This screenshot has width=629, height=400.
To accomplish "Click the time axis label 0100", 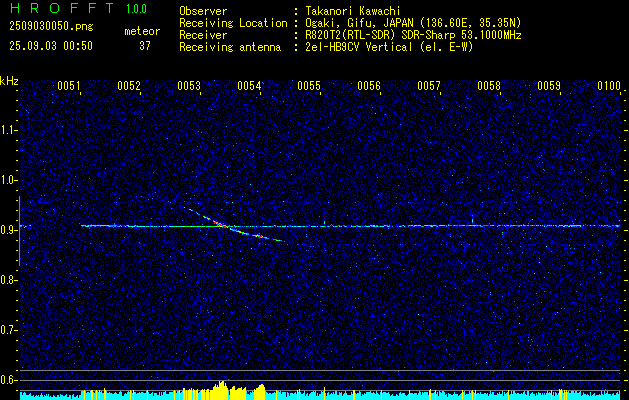I will [x=609, y=85].
